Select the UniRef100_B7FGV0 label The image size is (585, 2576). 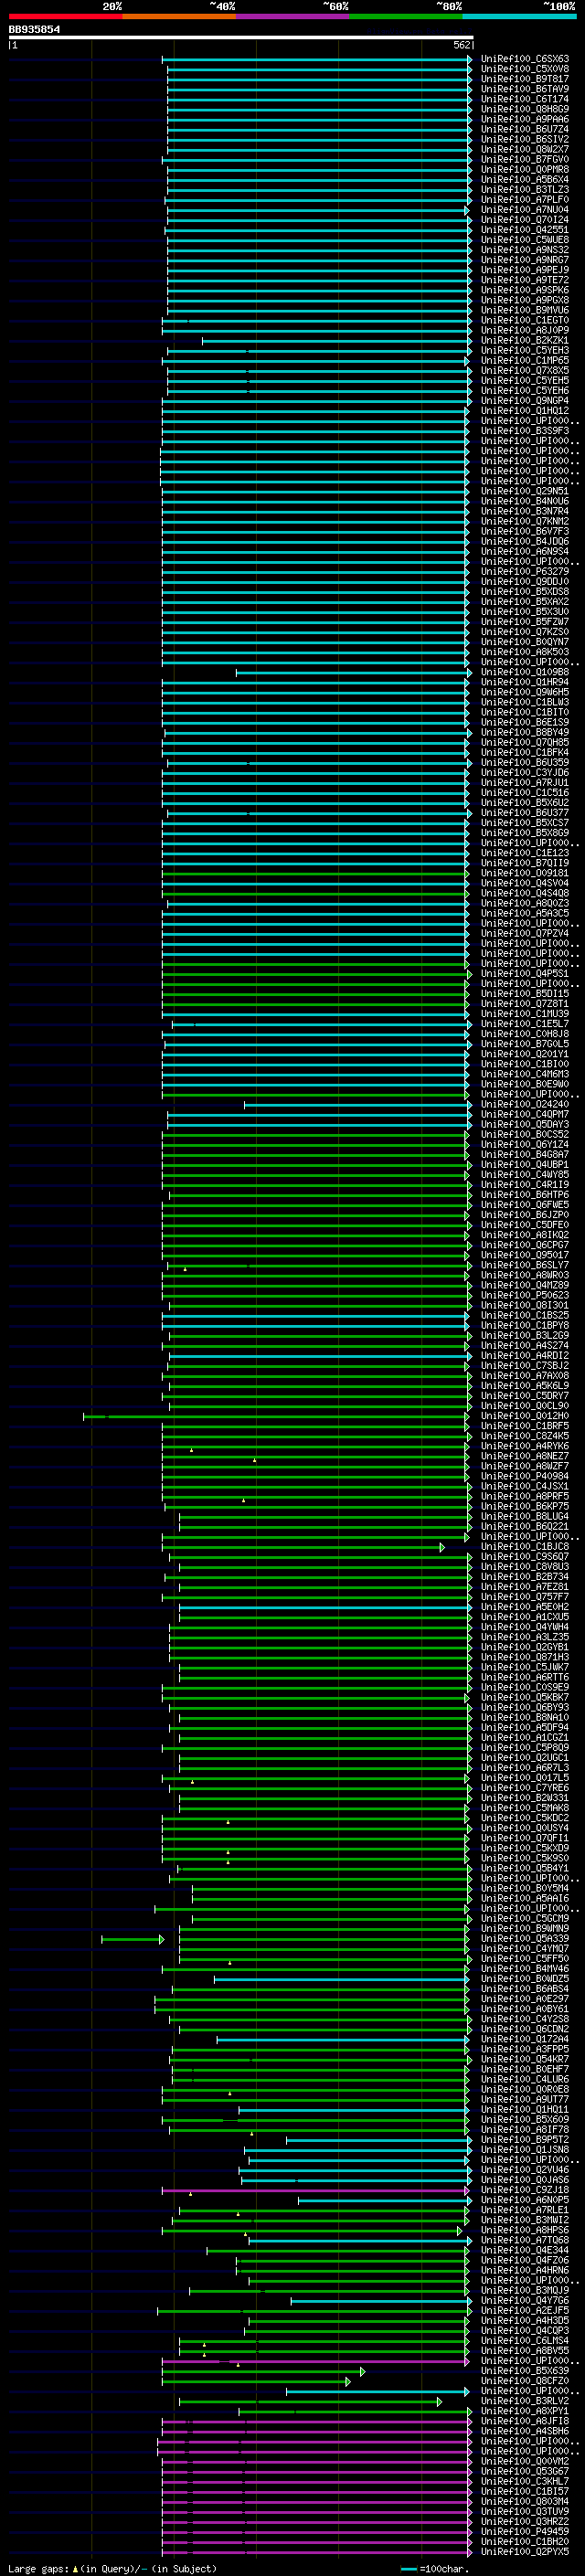[x=525, y=159]
